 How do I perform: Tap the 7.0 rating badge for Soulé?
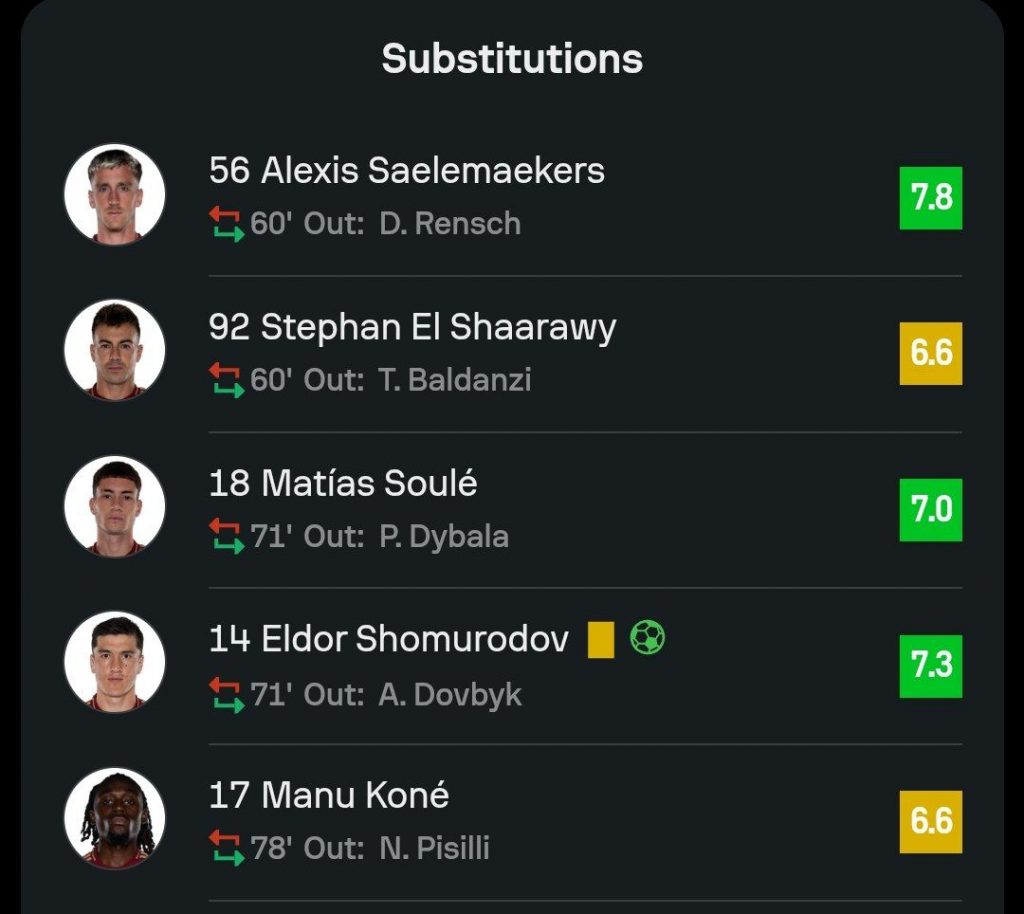[931, 510]
